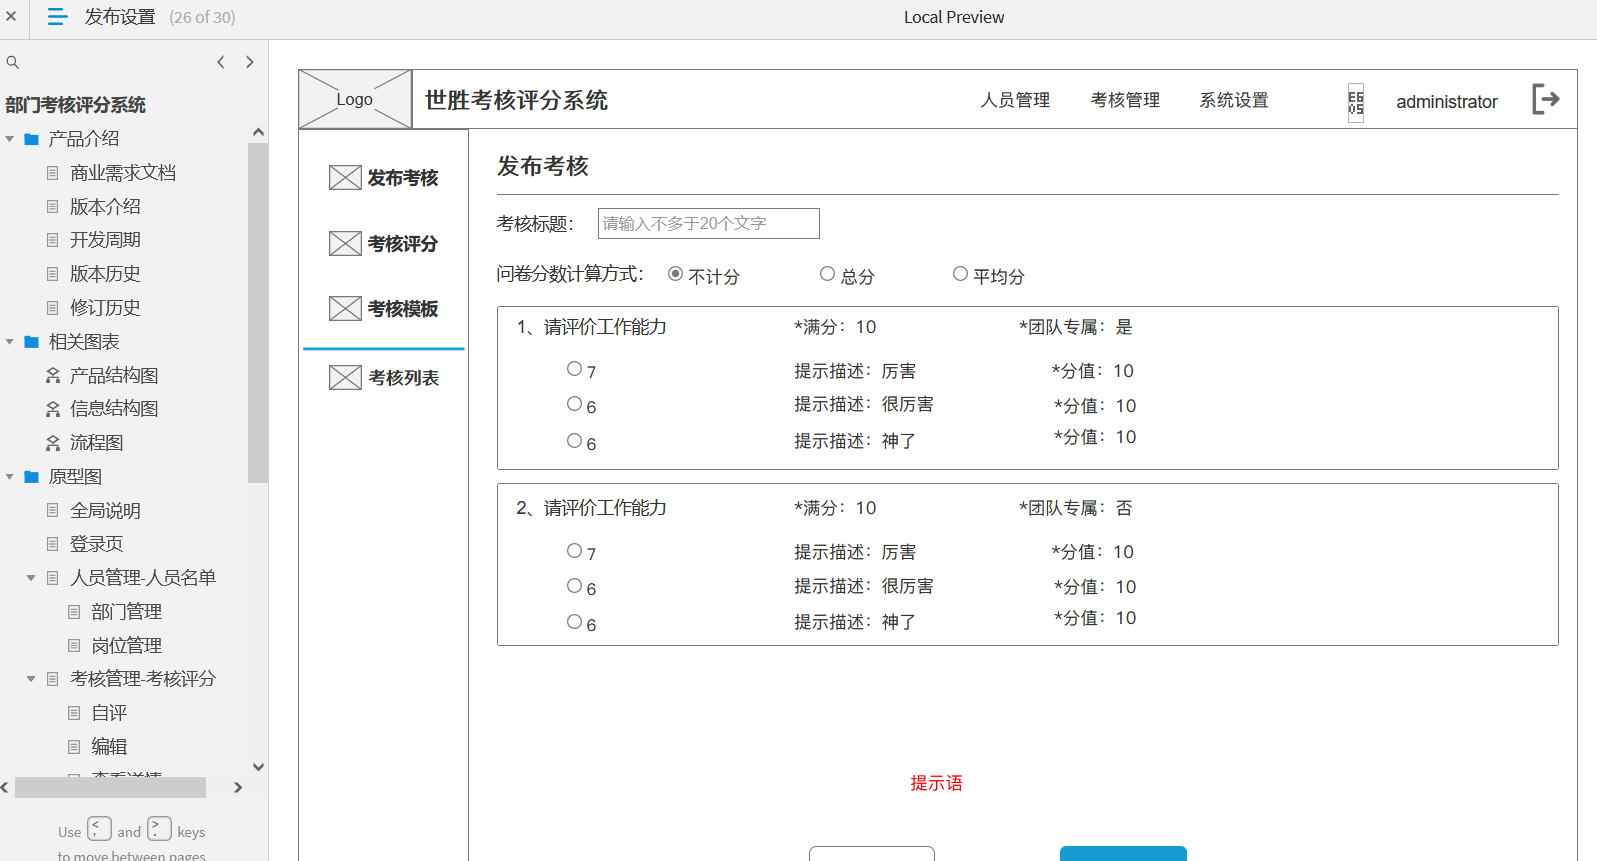This screenshot has width=1597, height=861.
Task: Open 人员管理 in top navigation
Action: 1015,100
